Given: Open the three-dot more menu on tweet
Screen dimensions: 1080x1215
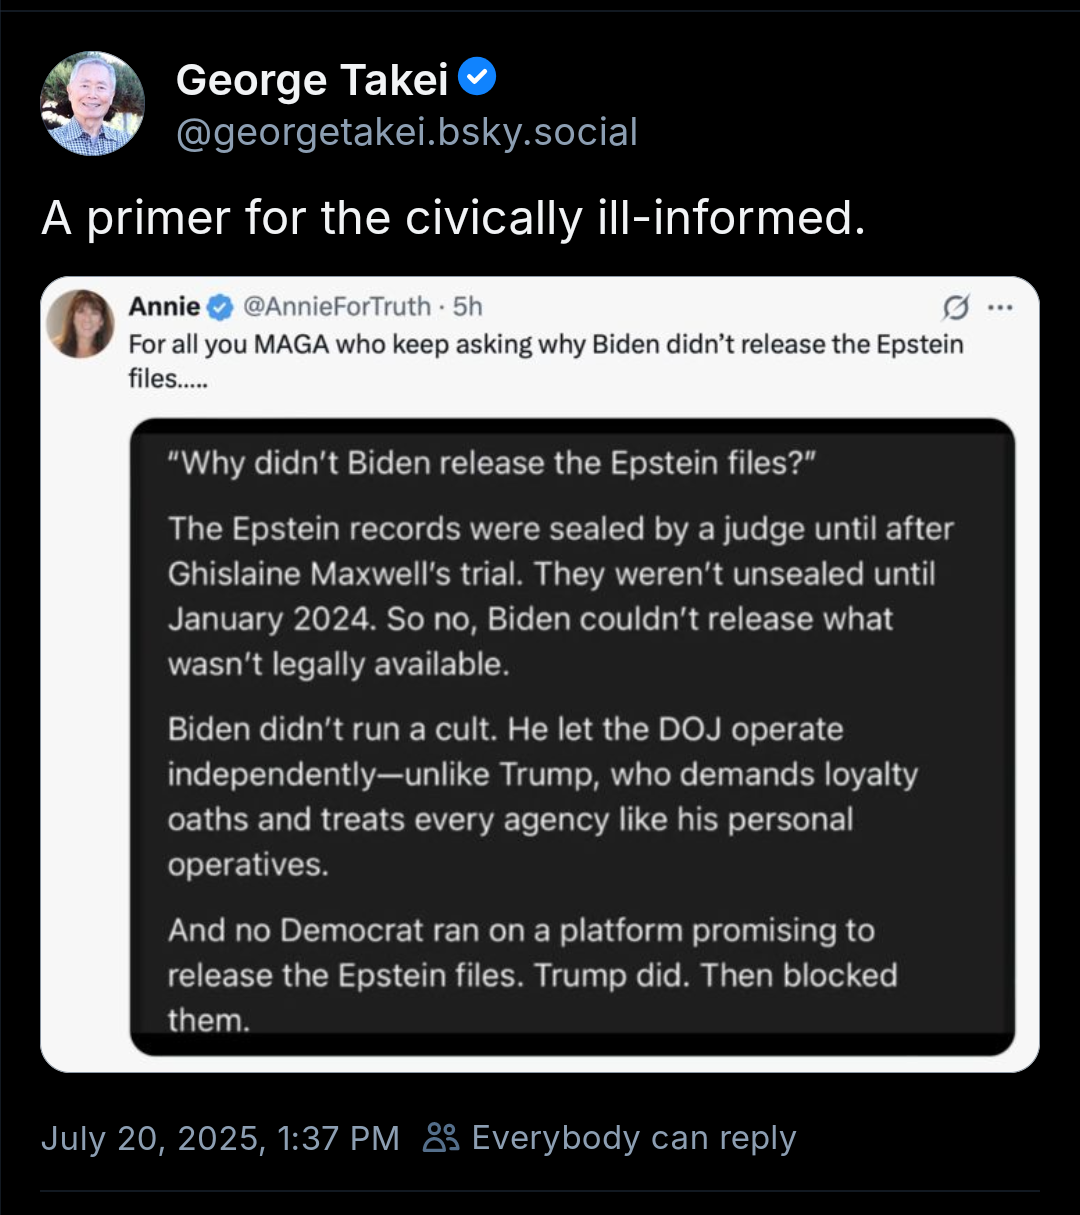Looking at the screenshot, I should (1000, 307).
